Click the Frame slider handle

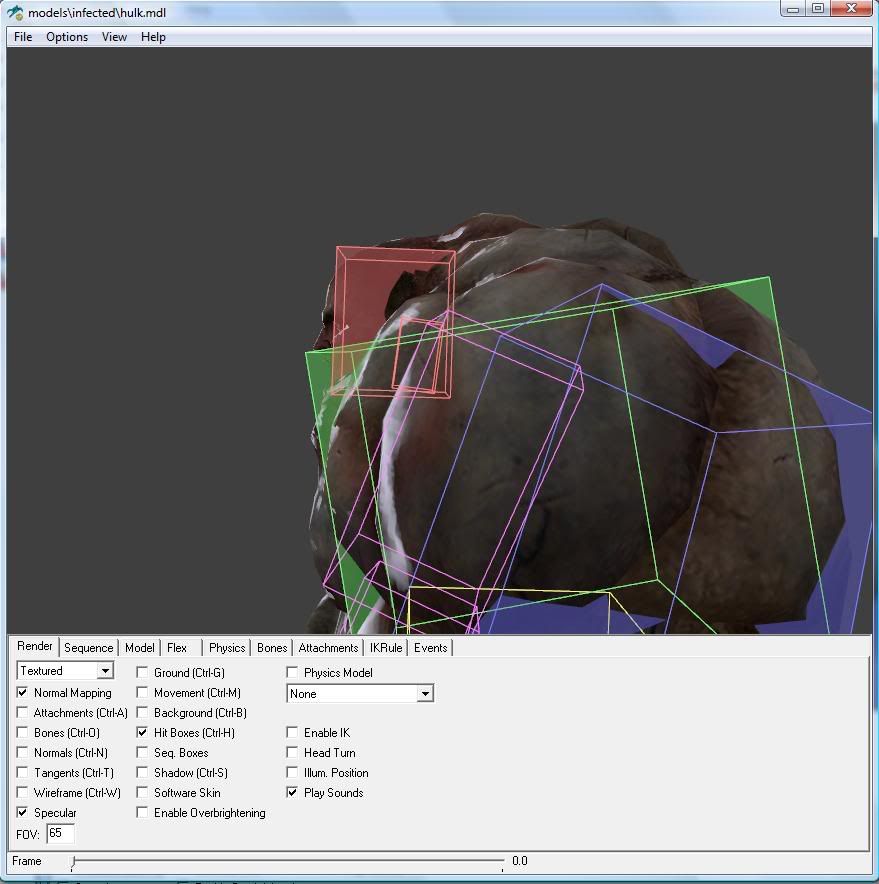(x=74, y=861)
